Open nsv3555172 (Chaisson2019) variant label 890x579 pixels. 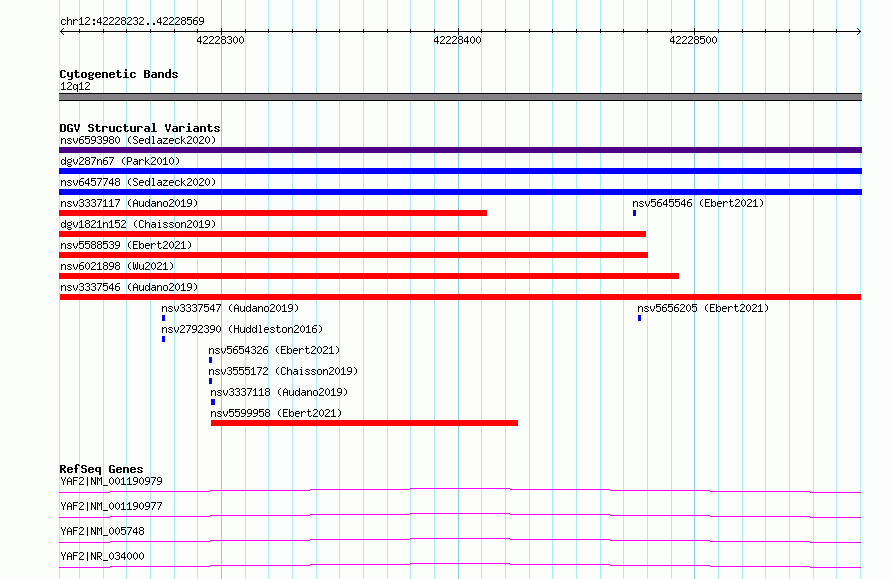[x=283, y=371]
